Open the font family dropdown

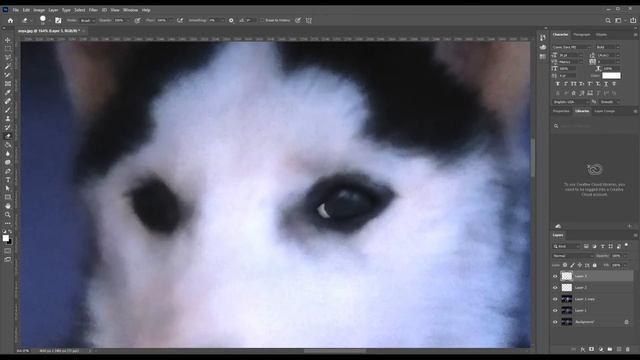pyautogui.click(x=571, y=47)
